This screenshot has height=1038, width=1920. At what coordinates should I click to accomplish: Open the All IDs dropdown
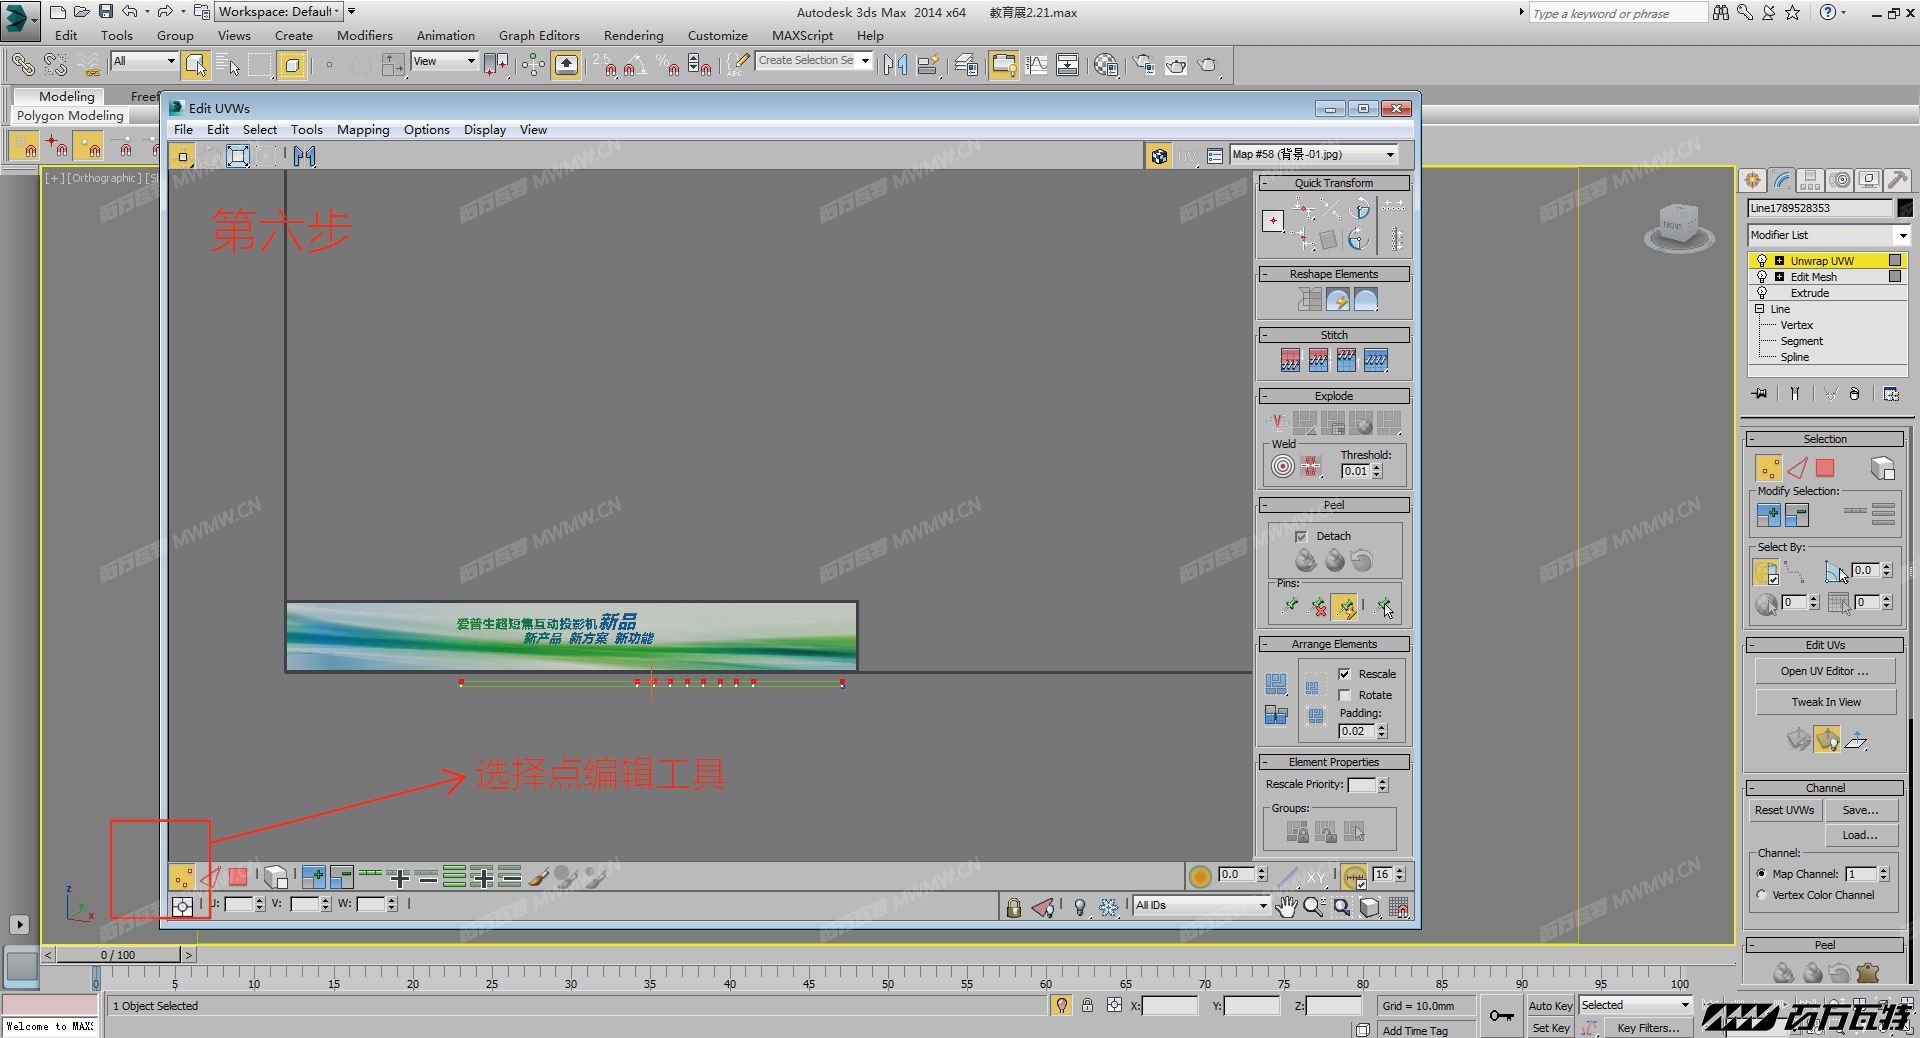click(1201, 905)
